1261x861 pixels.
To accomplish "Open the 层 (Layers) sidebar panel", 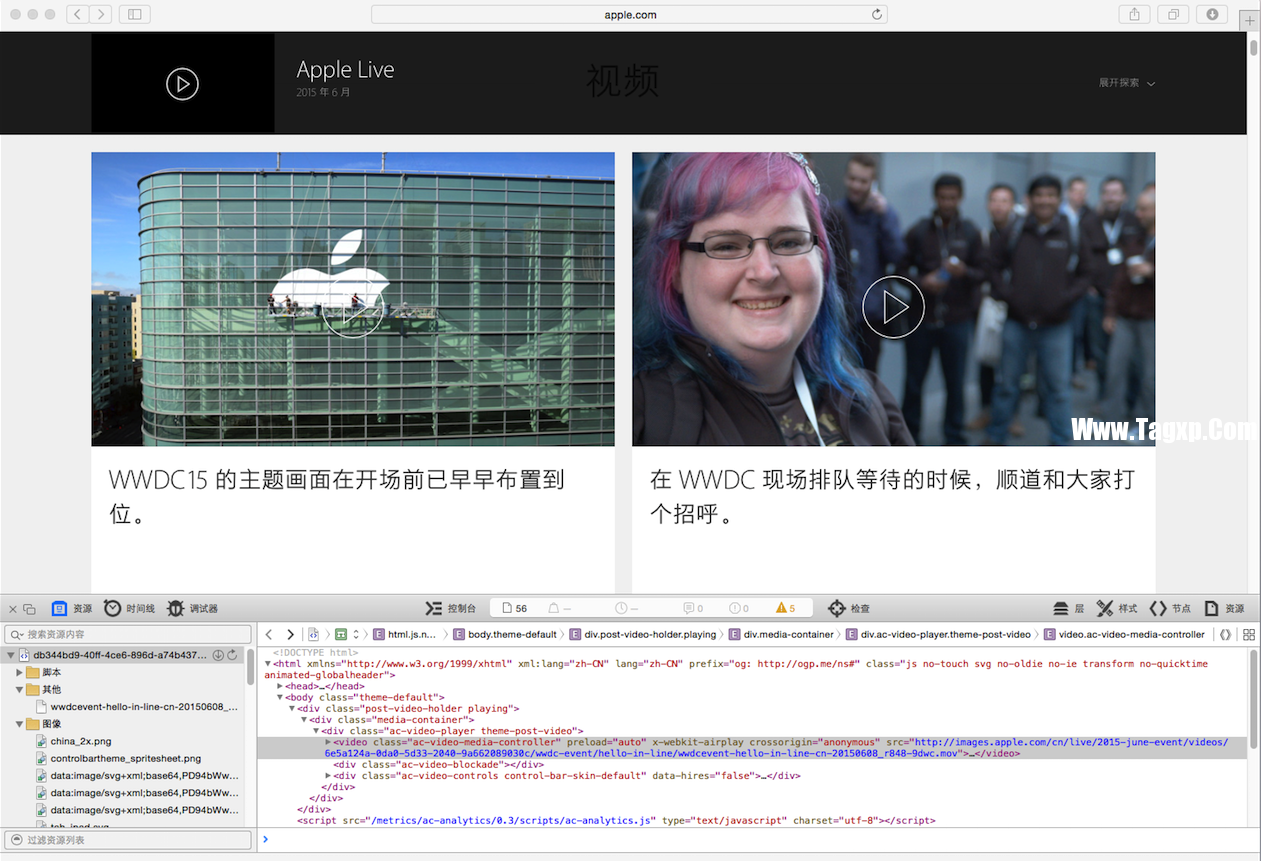I will coord(1061,608).
